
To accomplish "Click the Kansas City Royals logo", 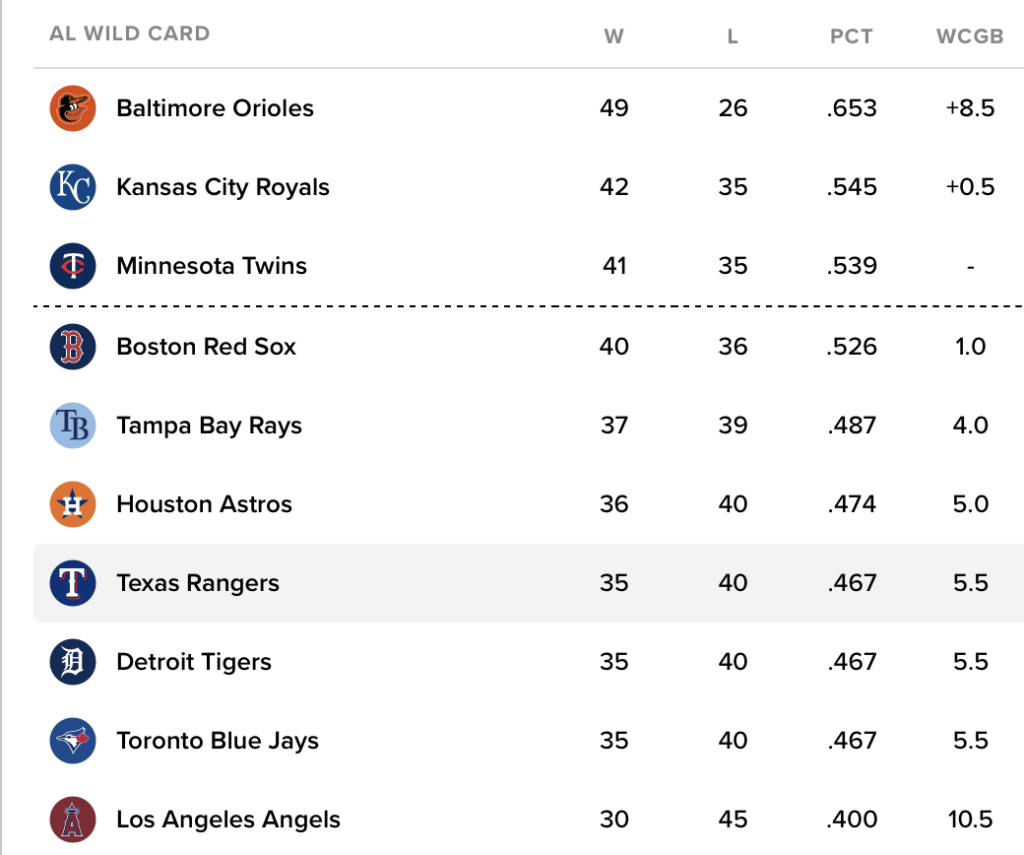I will coord(72,187).
